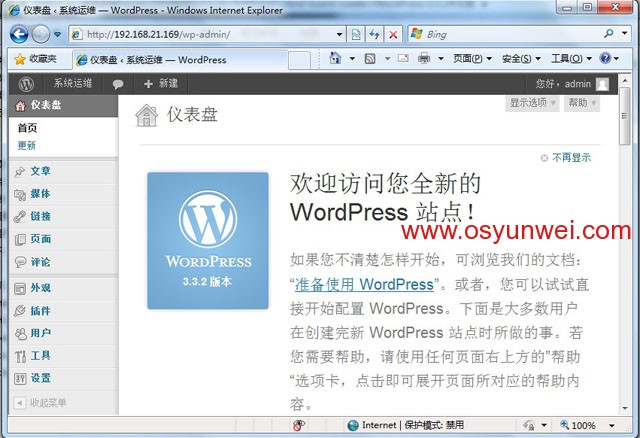Viewport: 640px width, 438px height.
Task: Click the 文章 pushpin icon
Action: [20, 172]
